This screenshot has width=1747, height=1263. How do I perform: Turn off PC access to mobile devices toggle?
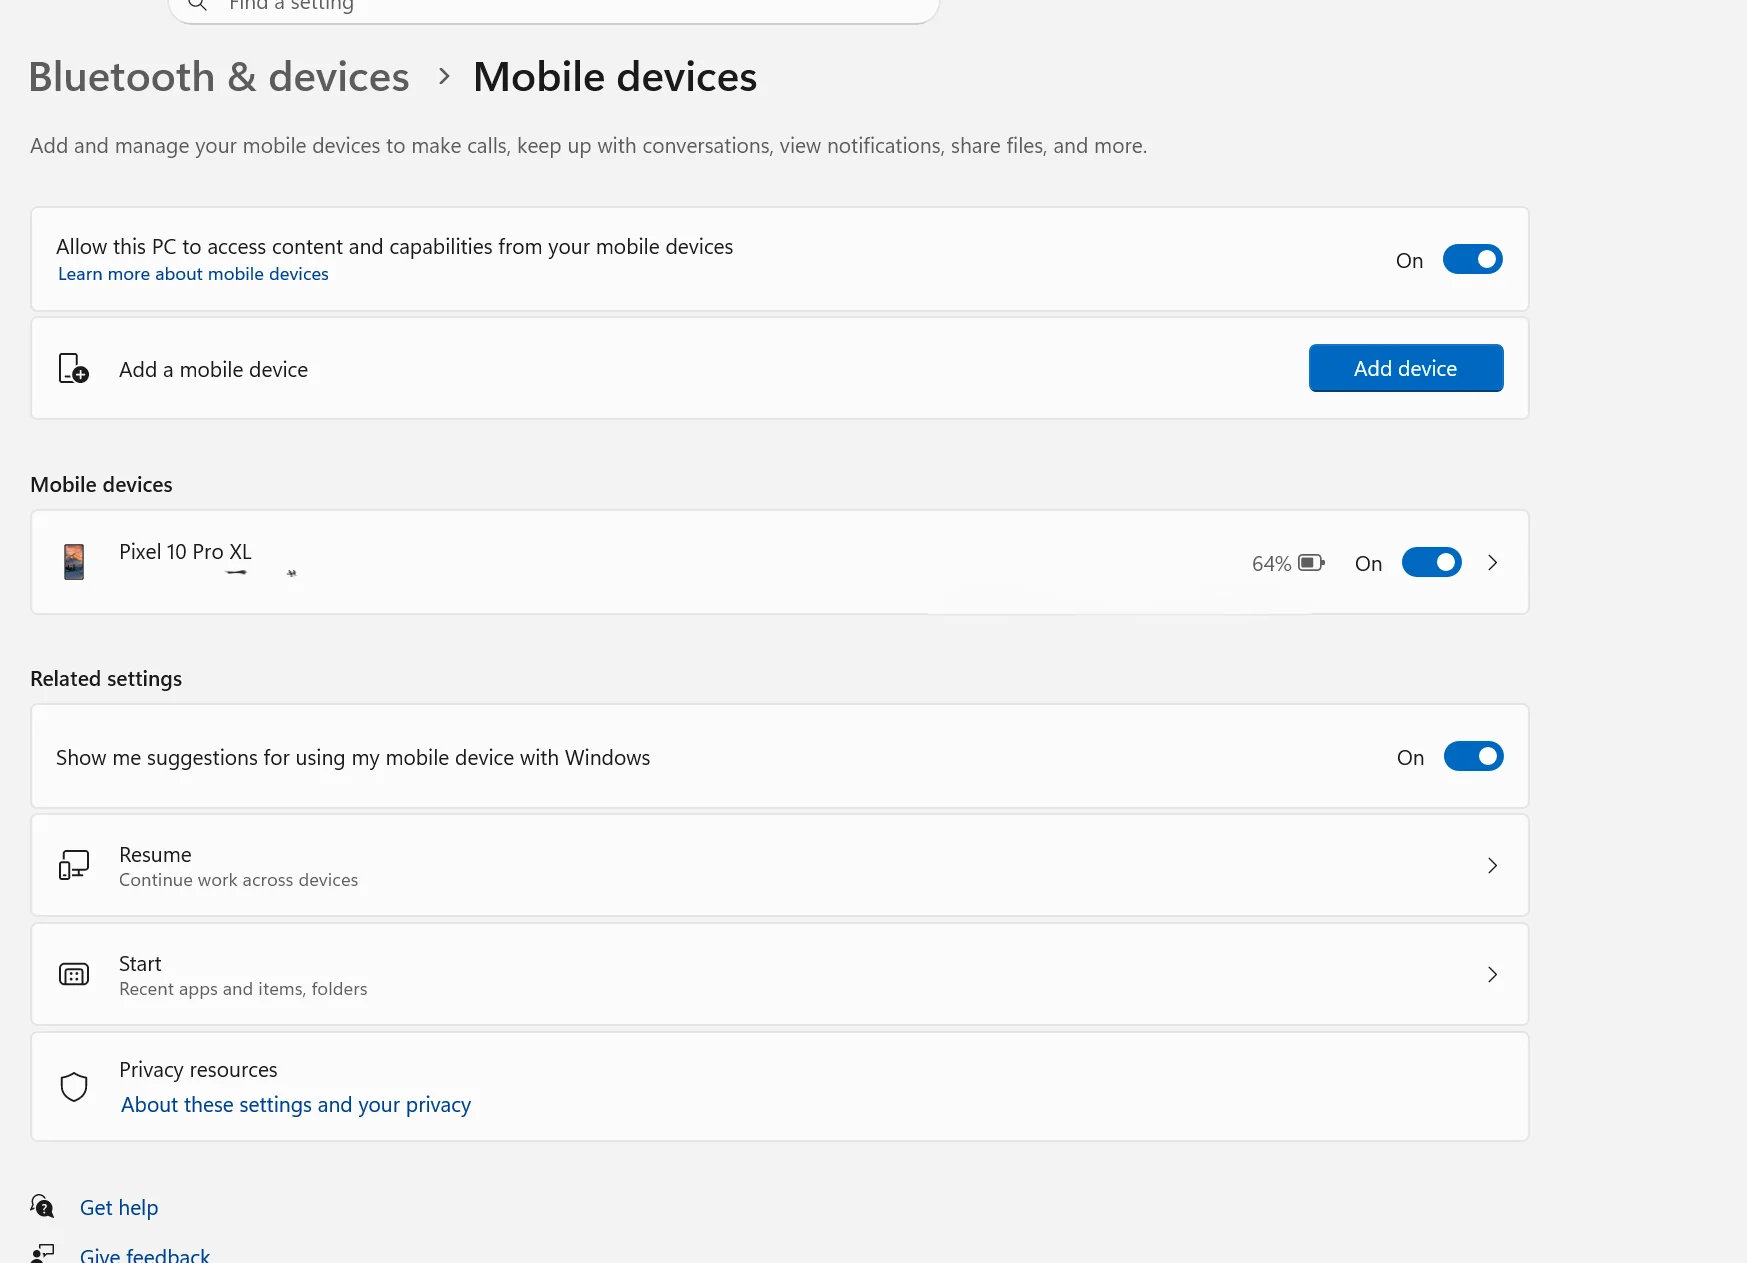[x=1472, y=260]
